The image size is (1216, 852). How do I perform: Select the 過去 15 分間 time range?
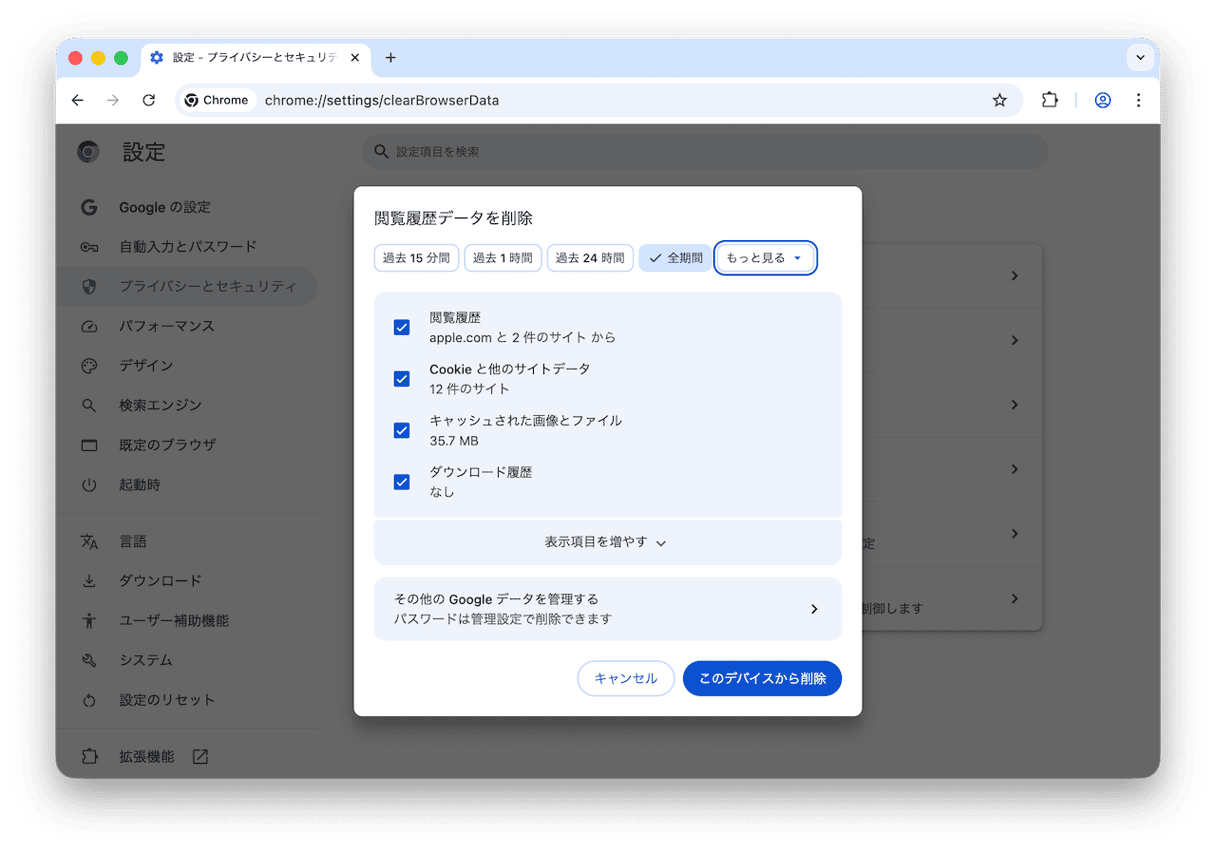click(x=416, y=258)
